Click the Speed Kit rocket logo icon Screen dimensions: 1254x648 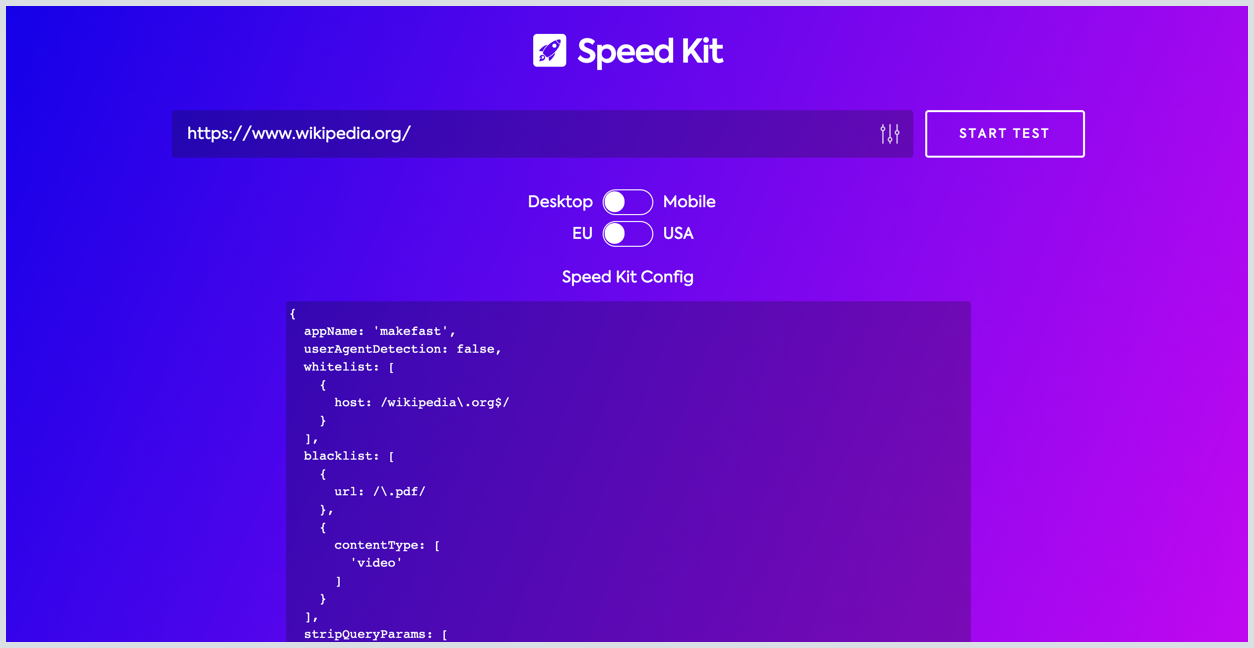pyautogui.click(x=550, y=51)
